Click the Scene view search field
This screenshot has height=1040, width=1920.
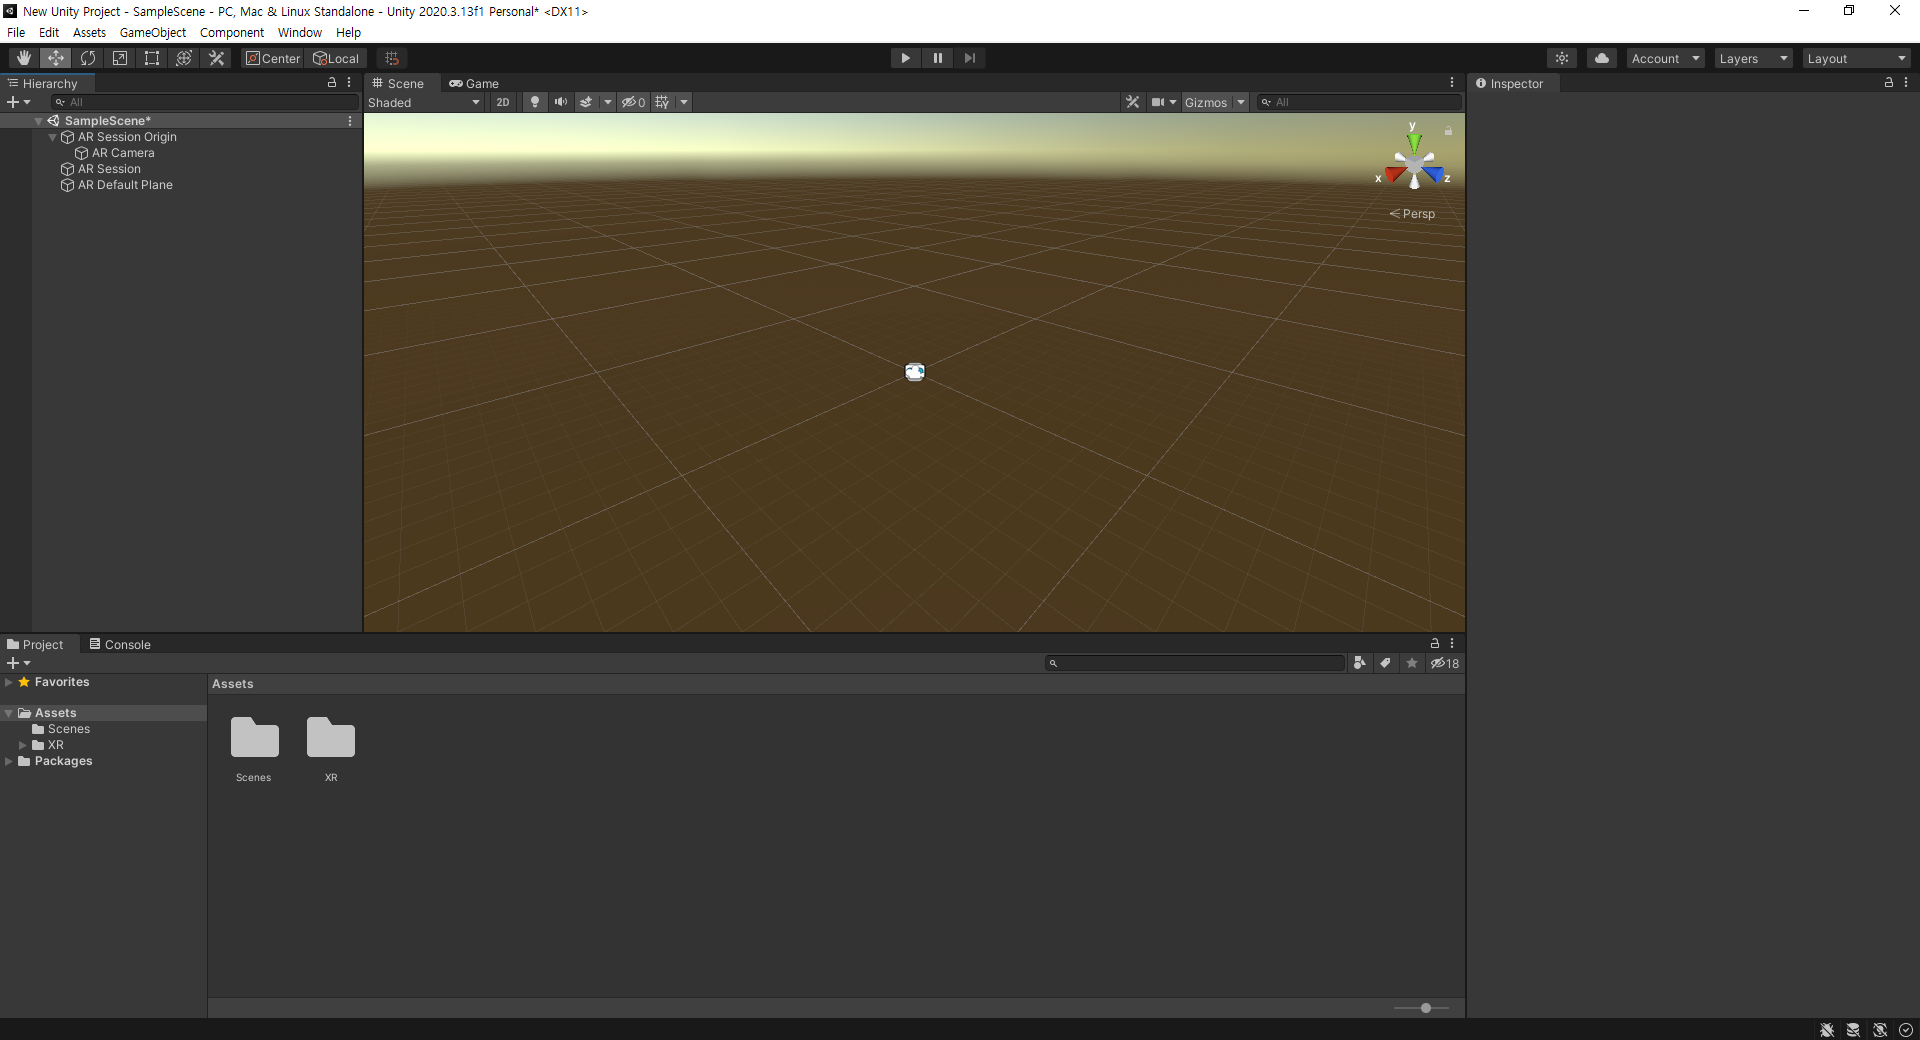point(1359,102)
